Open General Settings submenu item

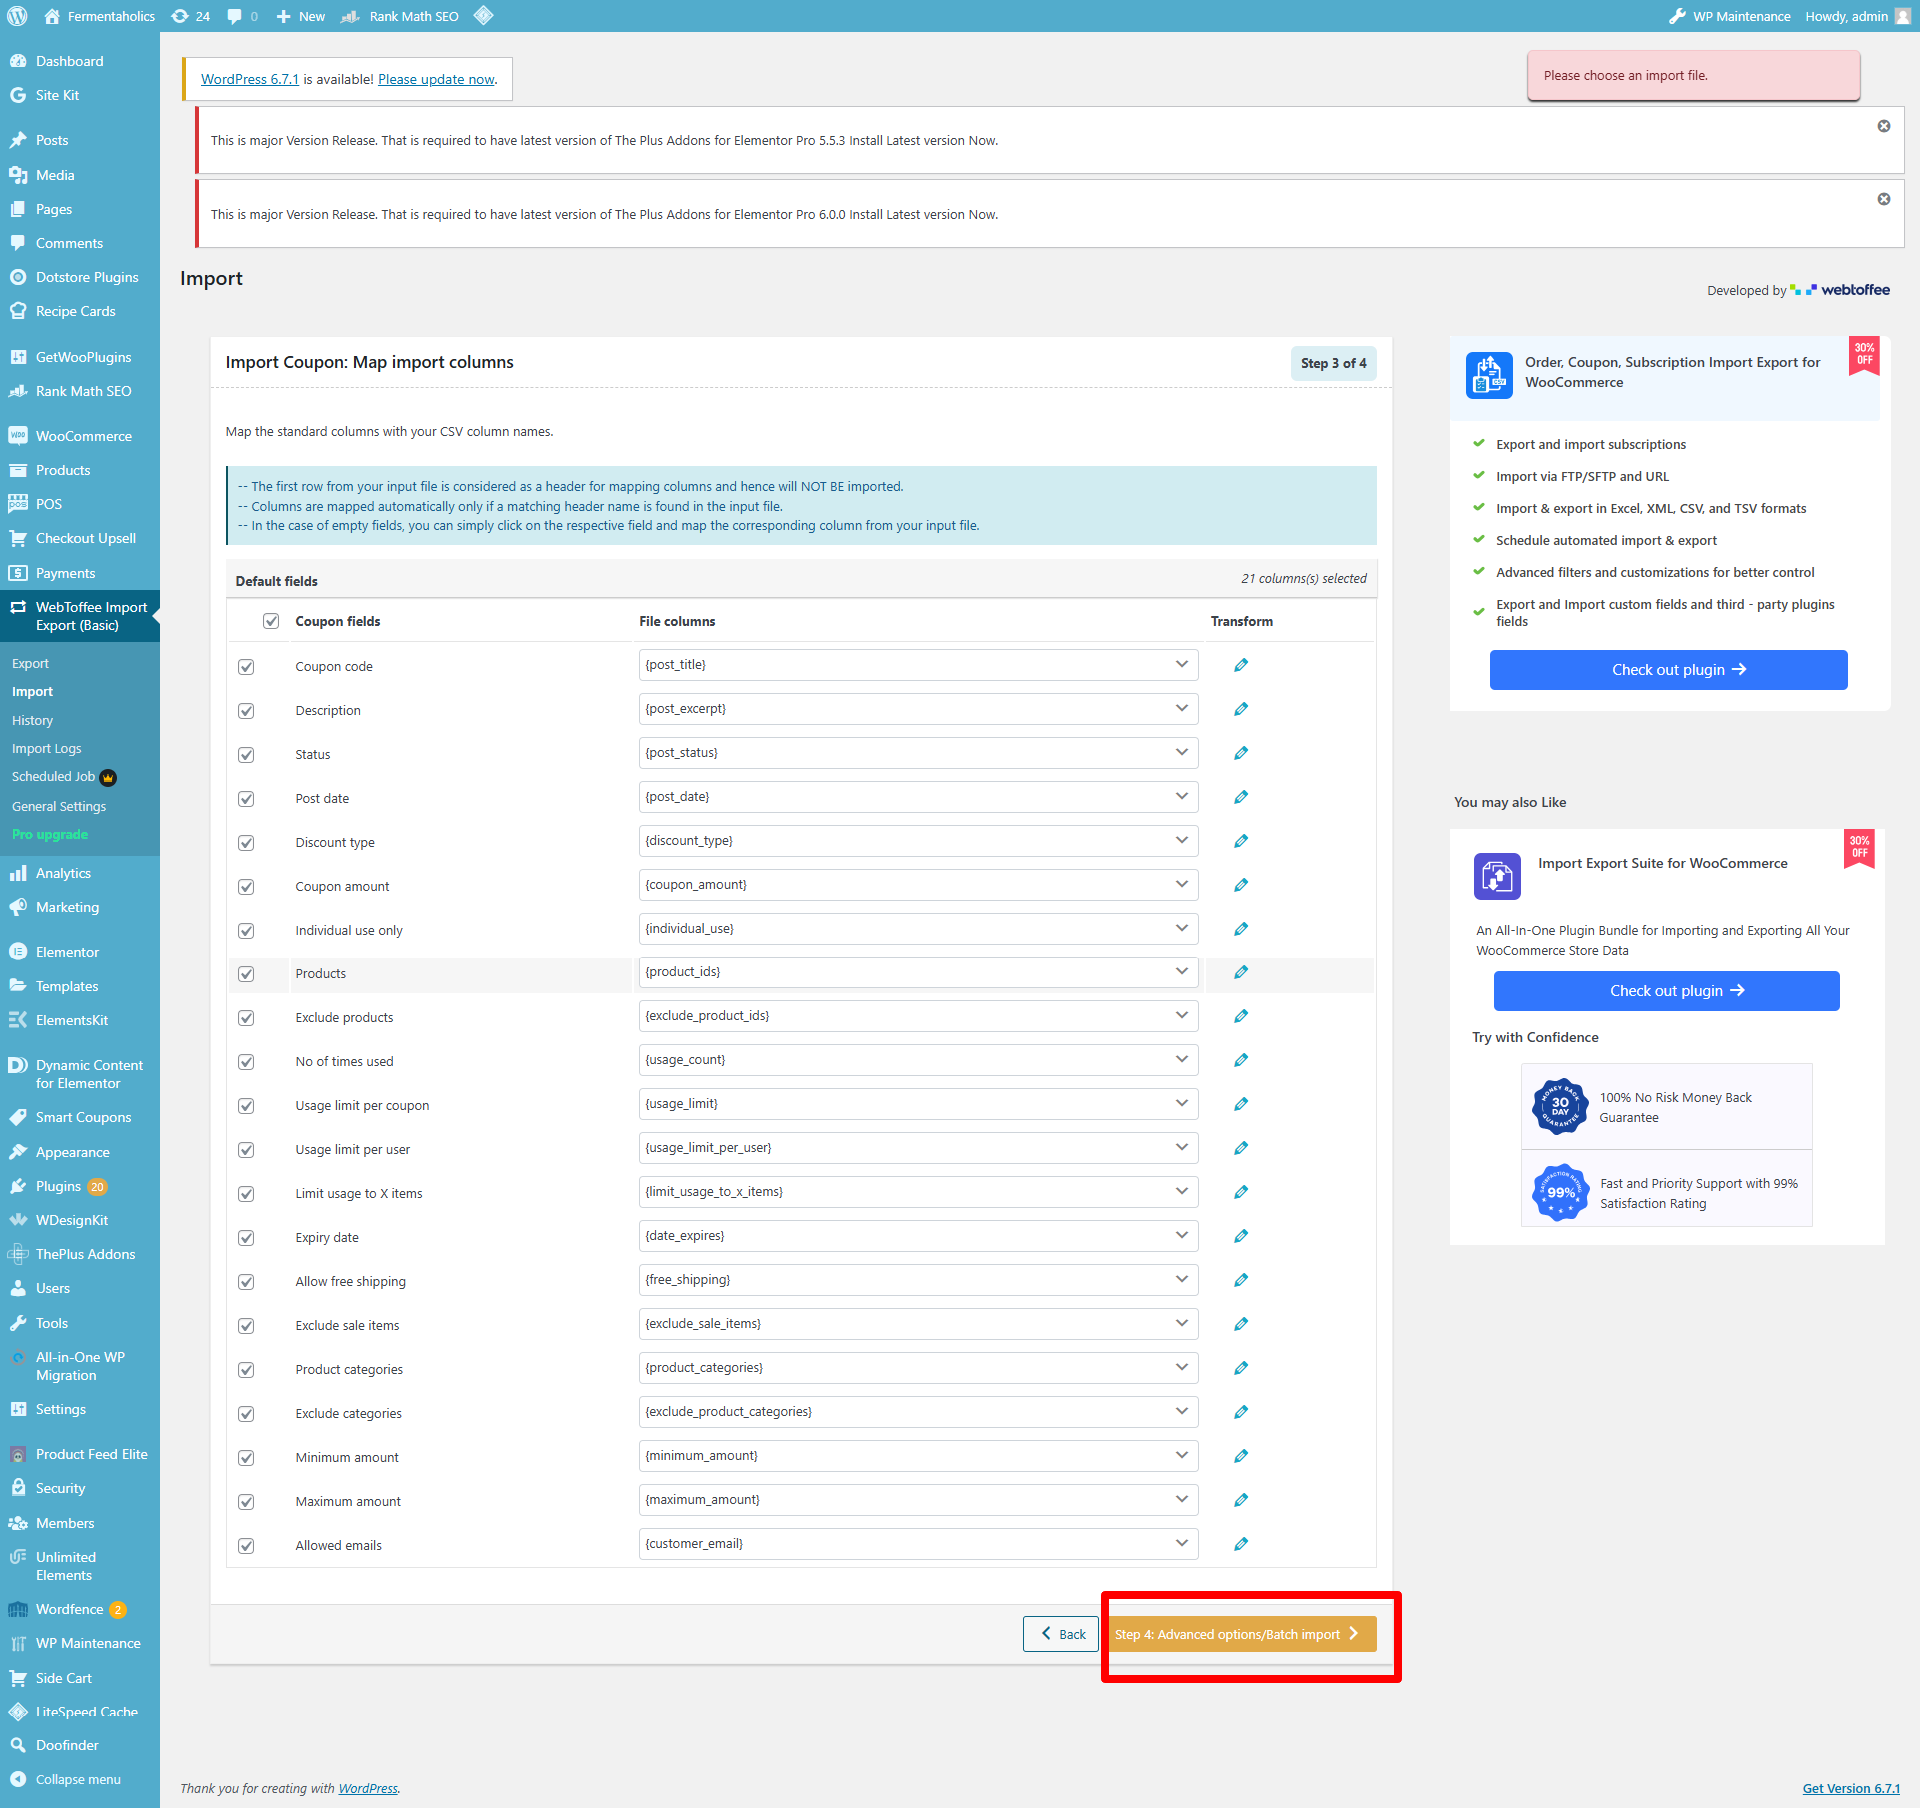pos(59,807)
